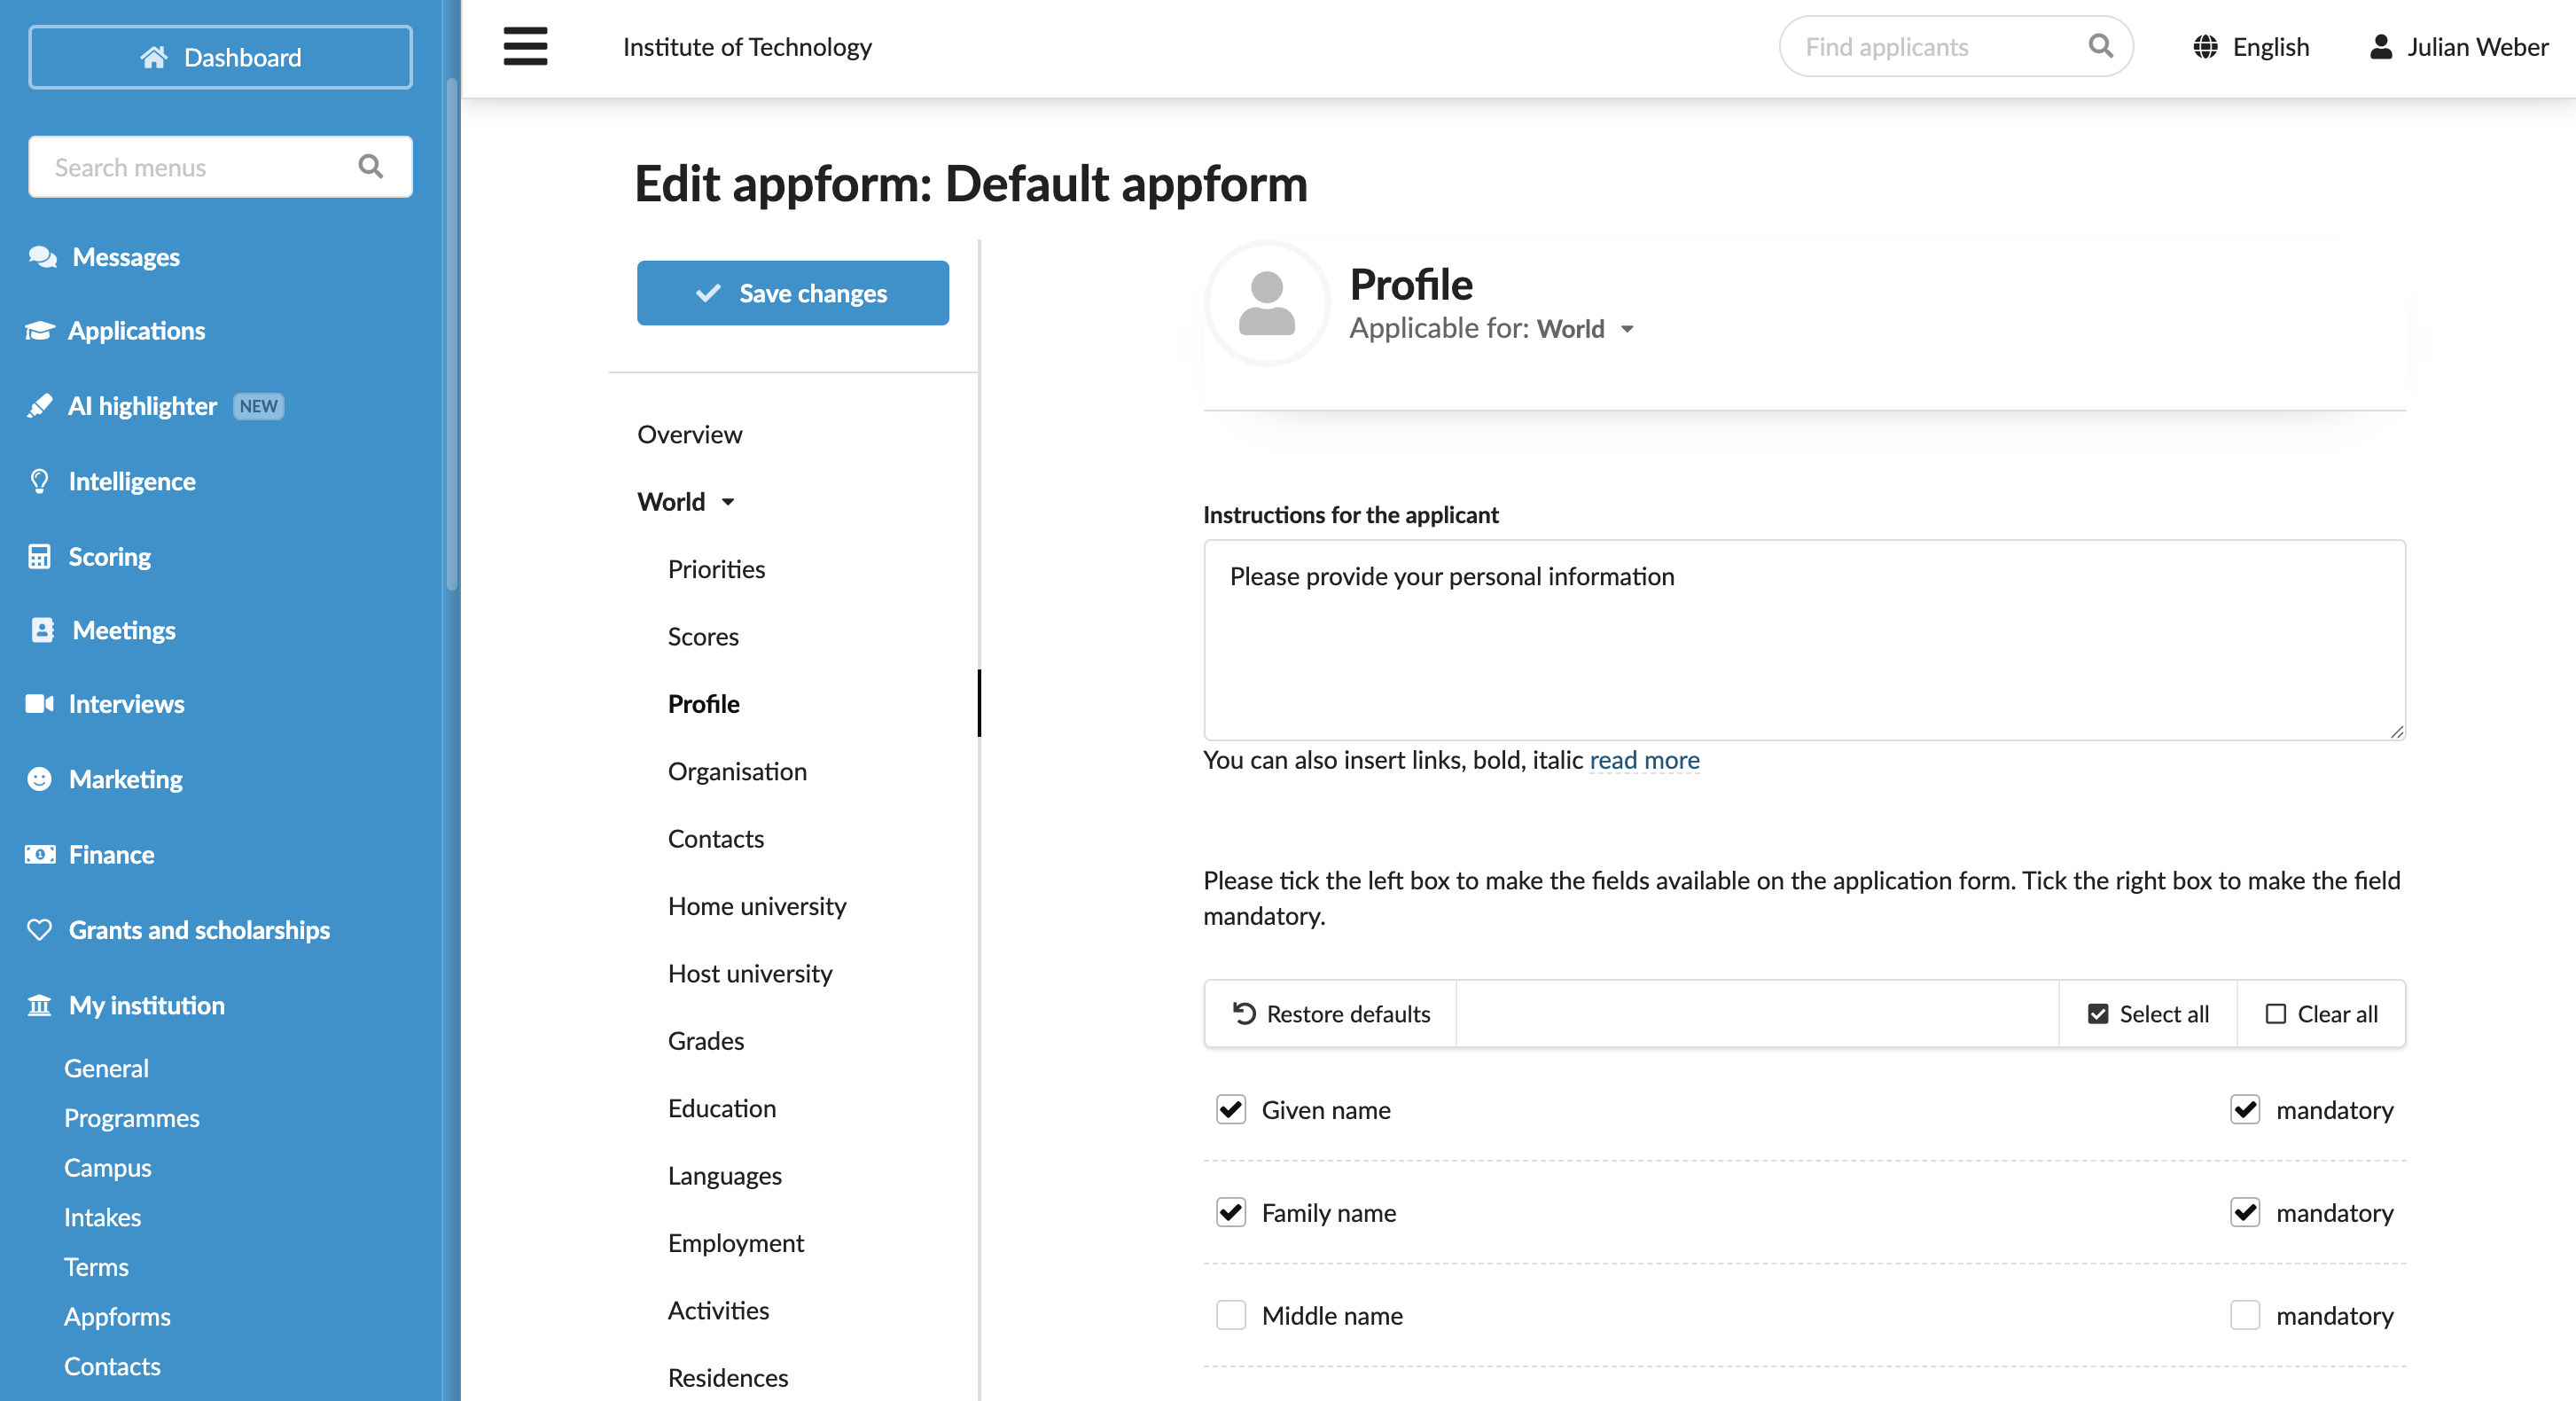Viewport: 2576px width, 1401px height.
Task: Open the English language selector
Action: click(x=2251, y=47)
